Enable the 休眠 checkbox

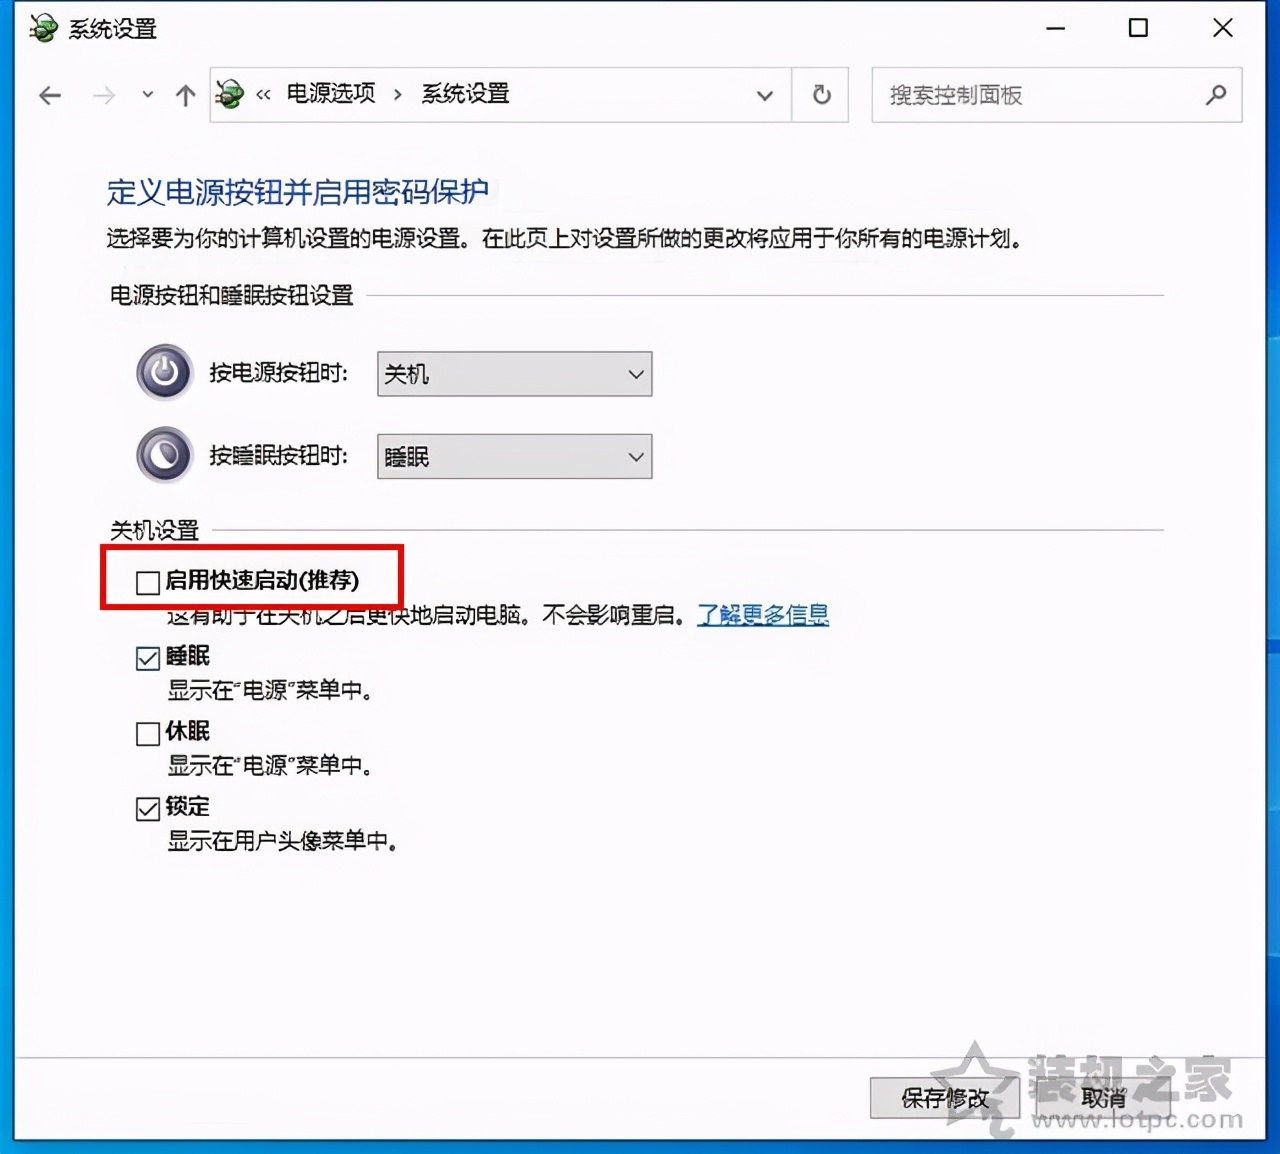click(x=147, y=732)
